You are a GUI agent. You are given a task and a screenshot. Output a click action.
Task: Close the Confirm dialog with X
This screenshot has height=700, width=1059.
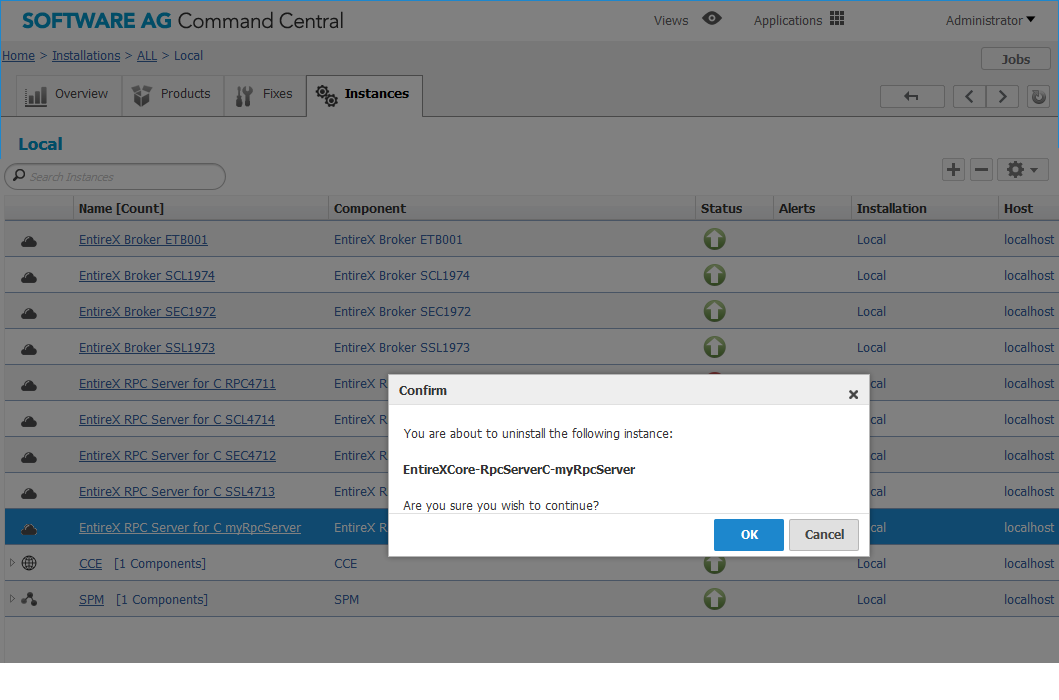point(853,395)
